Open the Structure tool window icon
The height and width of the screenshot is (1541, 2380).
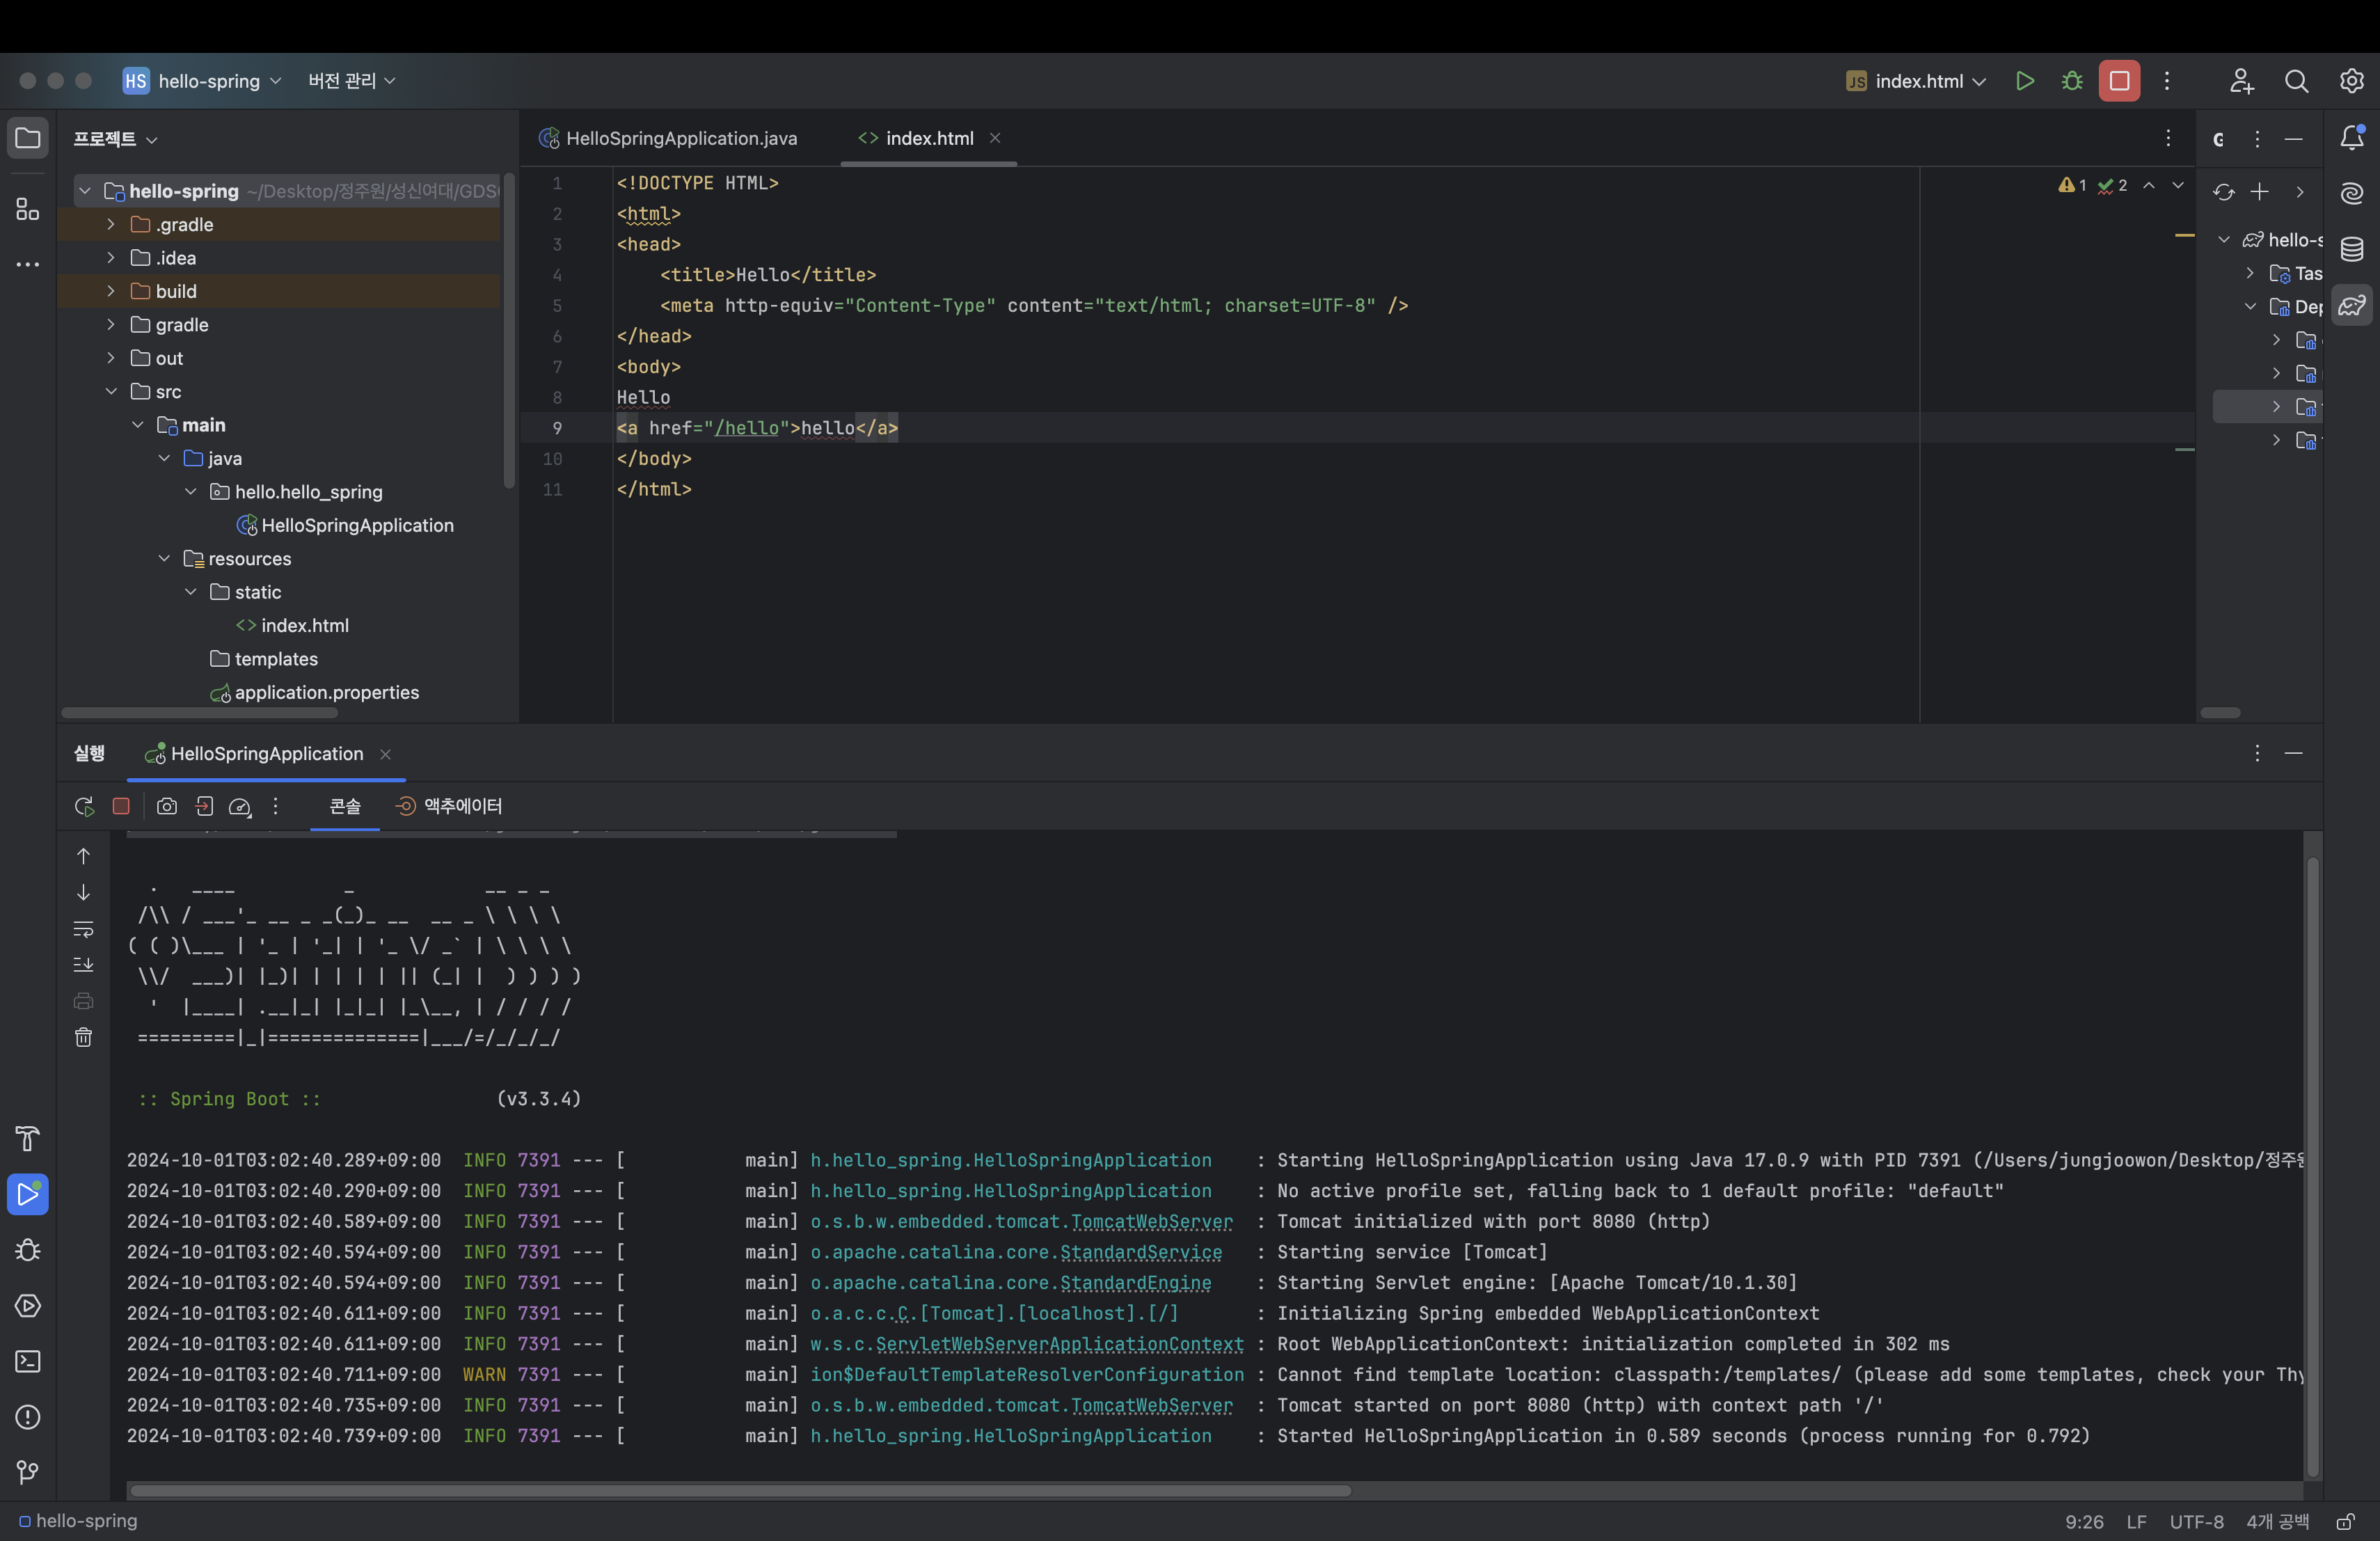28,209
